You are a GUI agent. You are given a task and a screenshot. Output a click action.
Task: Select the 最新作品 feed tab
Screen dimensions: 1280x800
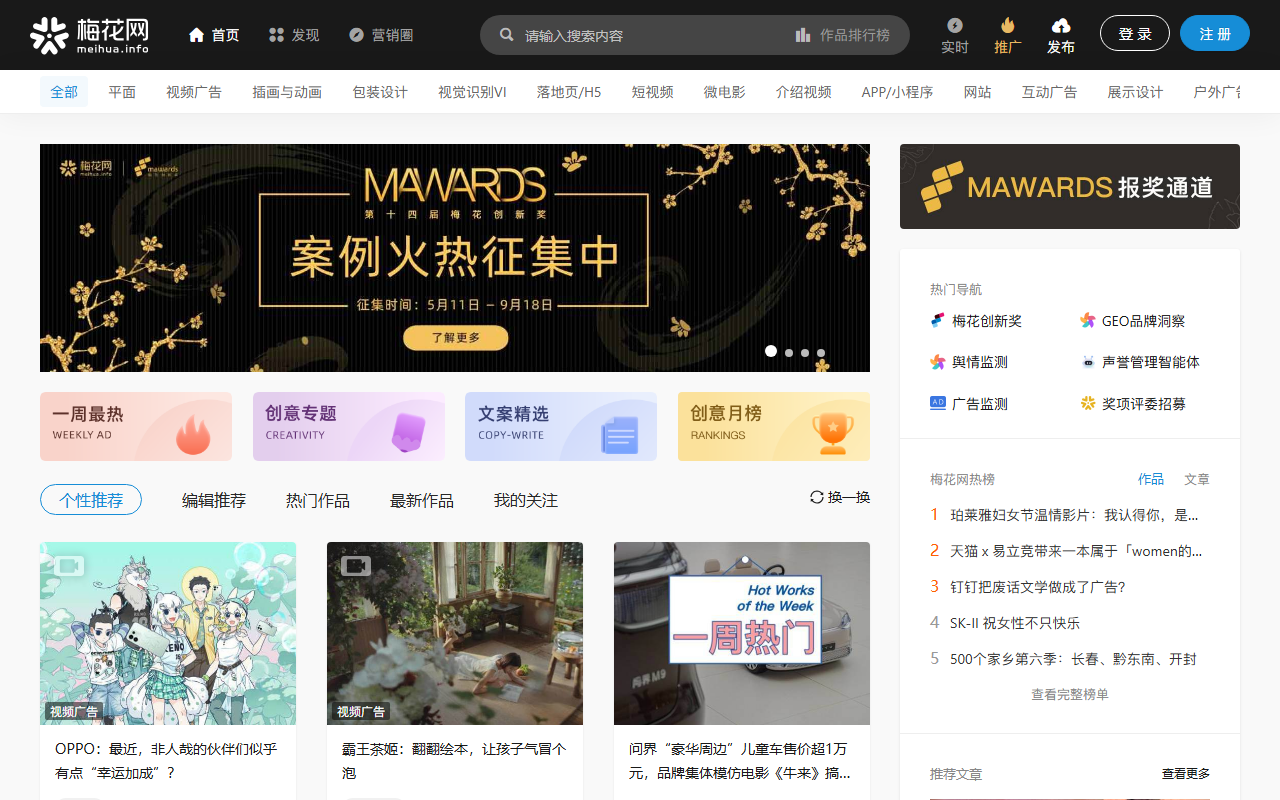point(422,500)
